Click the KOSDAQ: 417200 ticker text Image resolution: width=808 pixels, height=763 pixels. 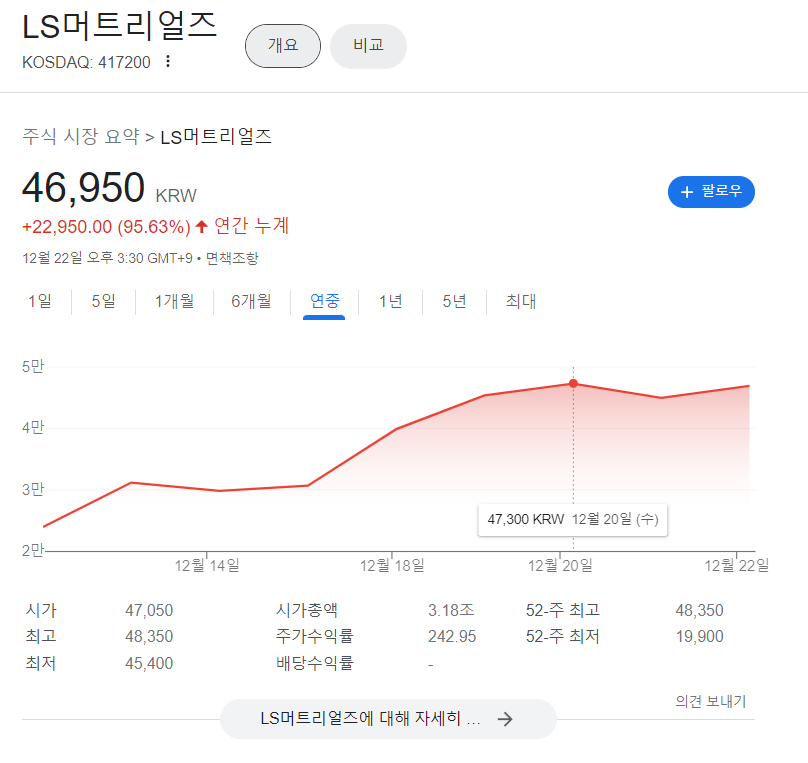pos(86,62)
